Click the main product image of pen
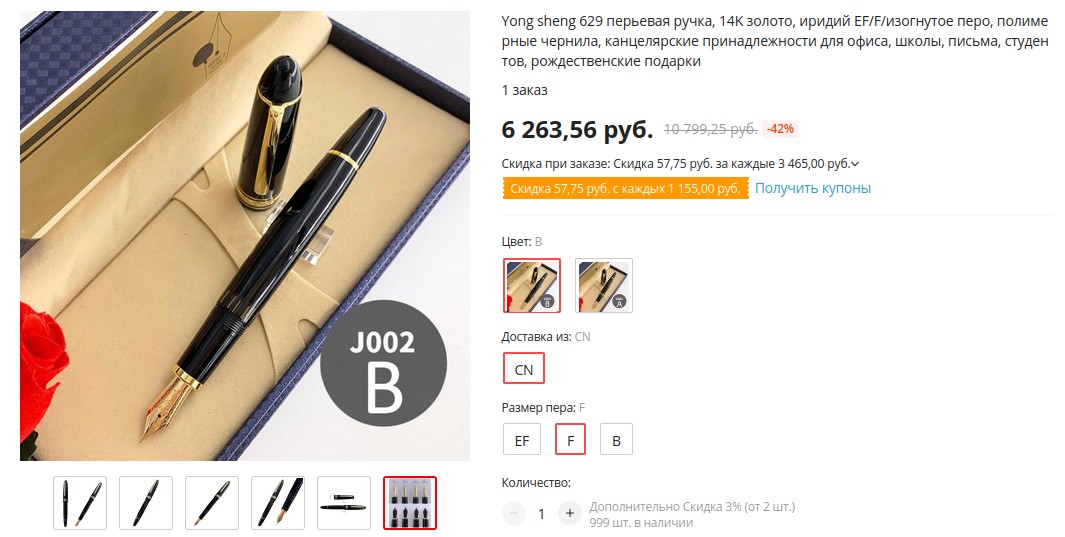 point(245,236)
